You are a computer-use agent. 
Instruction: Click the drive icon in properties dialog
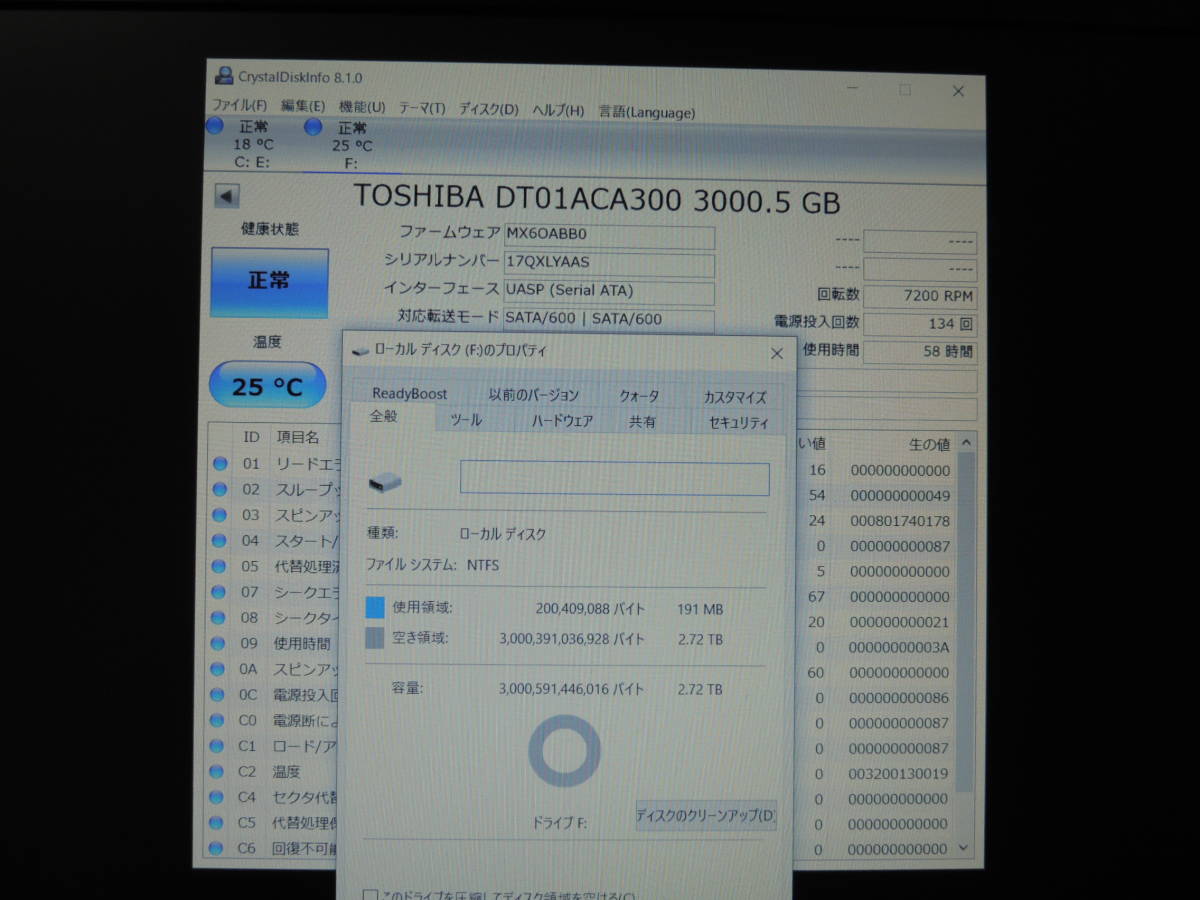coord(385,483)
